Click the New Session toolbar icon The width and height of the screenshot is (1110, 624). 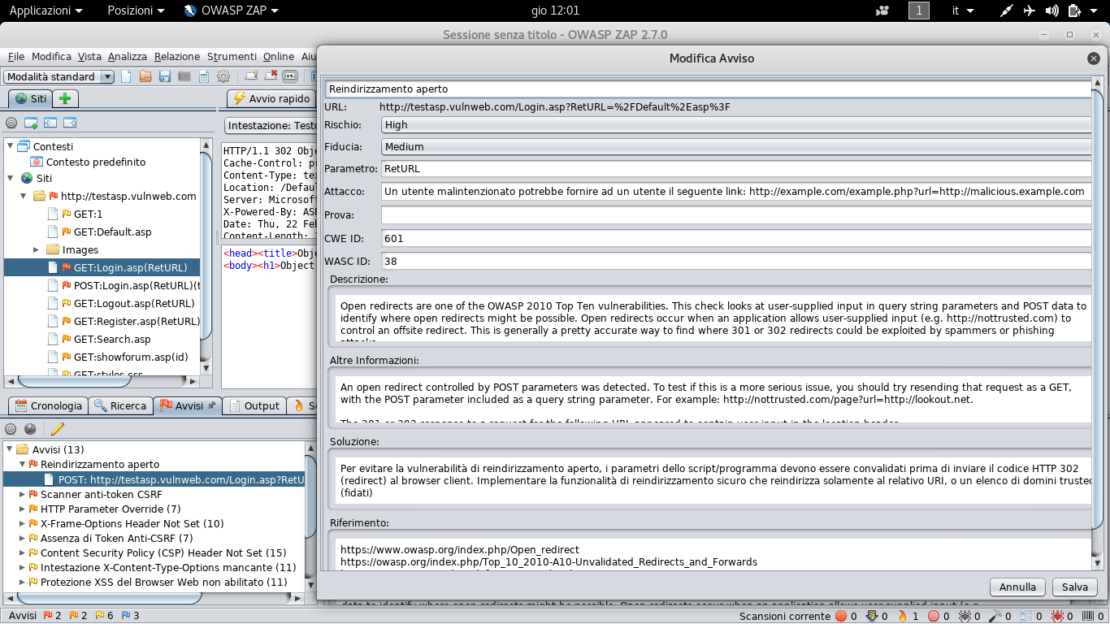127,76
